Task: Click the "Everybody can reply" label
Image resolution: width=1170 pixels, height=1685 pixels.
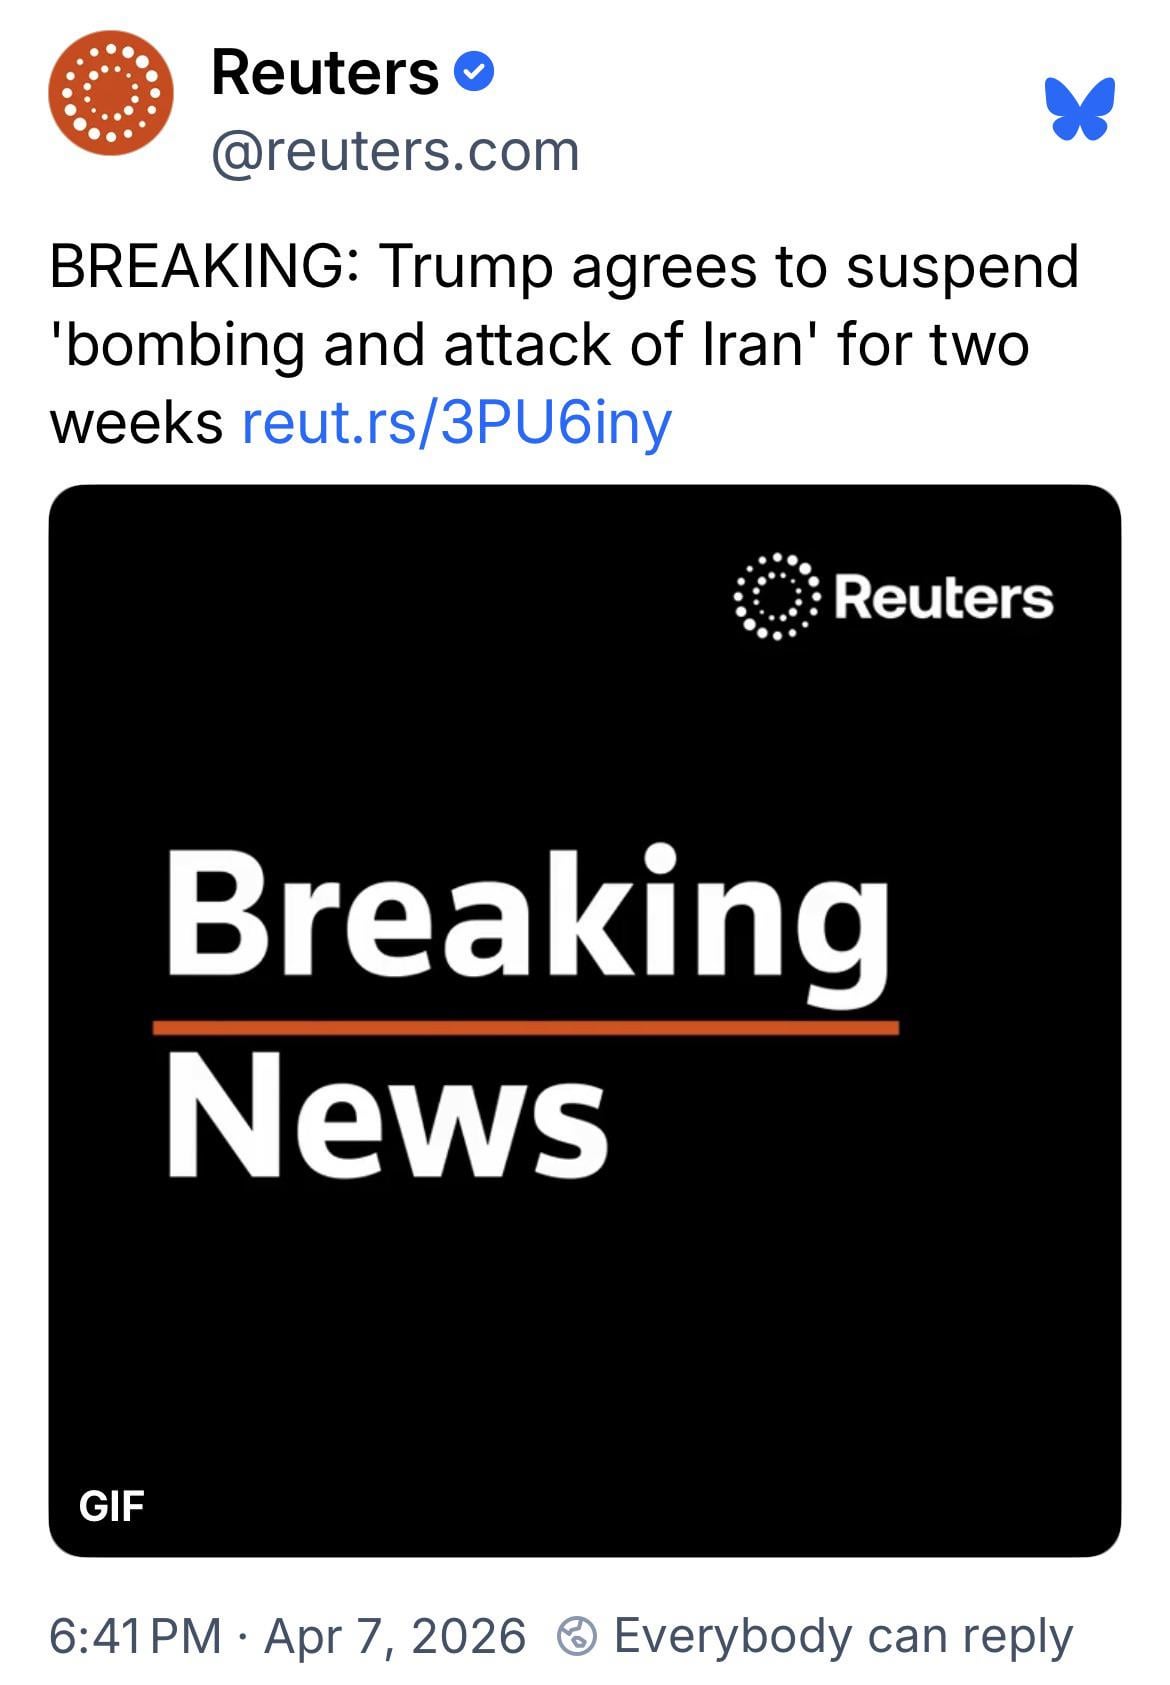Action: click(x=843, y=1637)
